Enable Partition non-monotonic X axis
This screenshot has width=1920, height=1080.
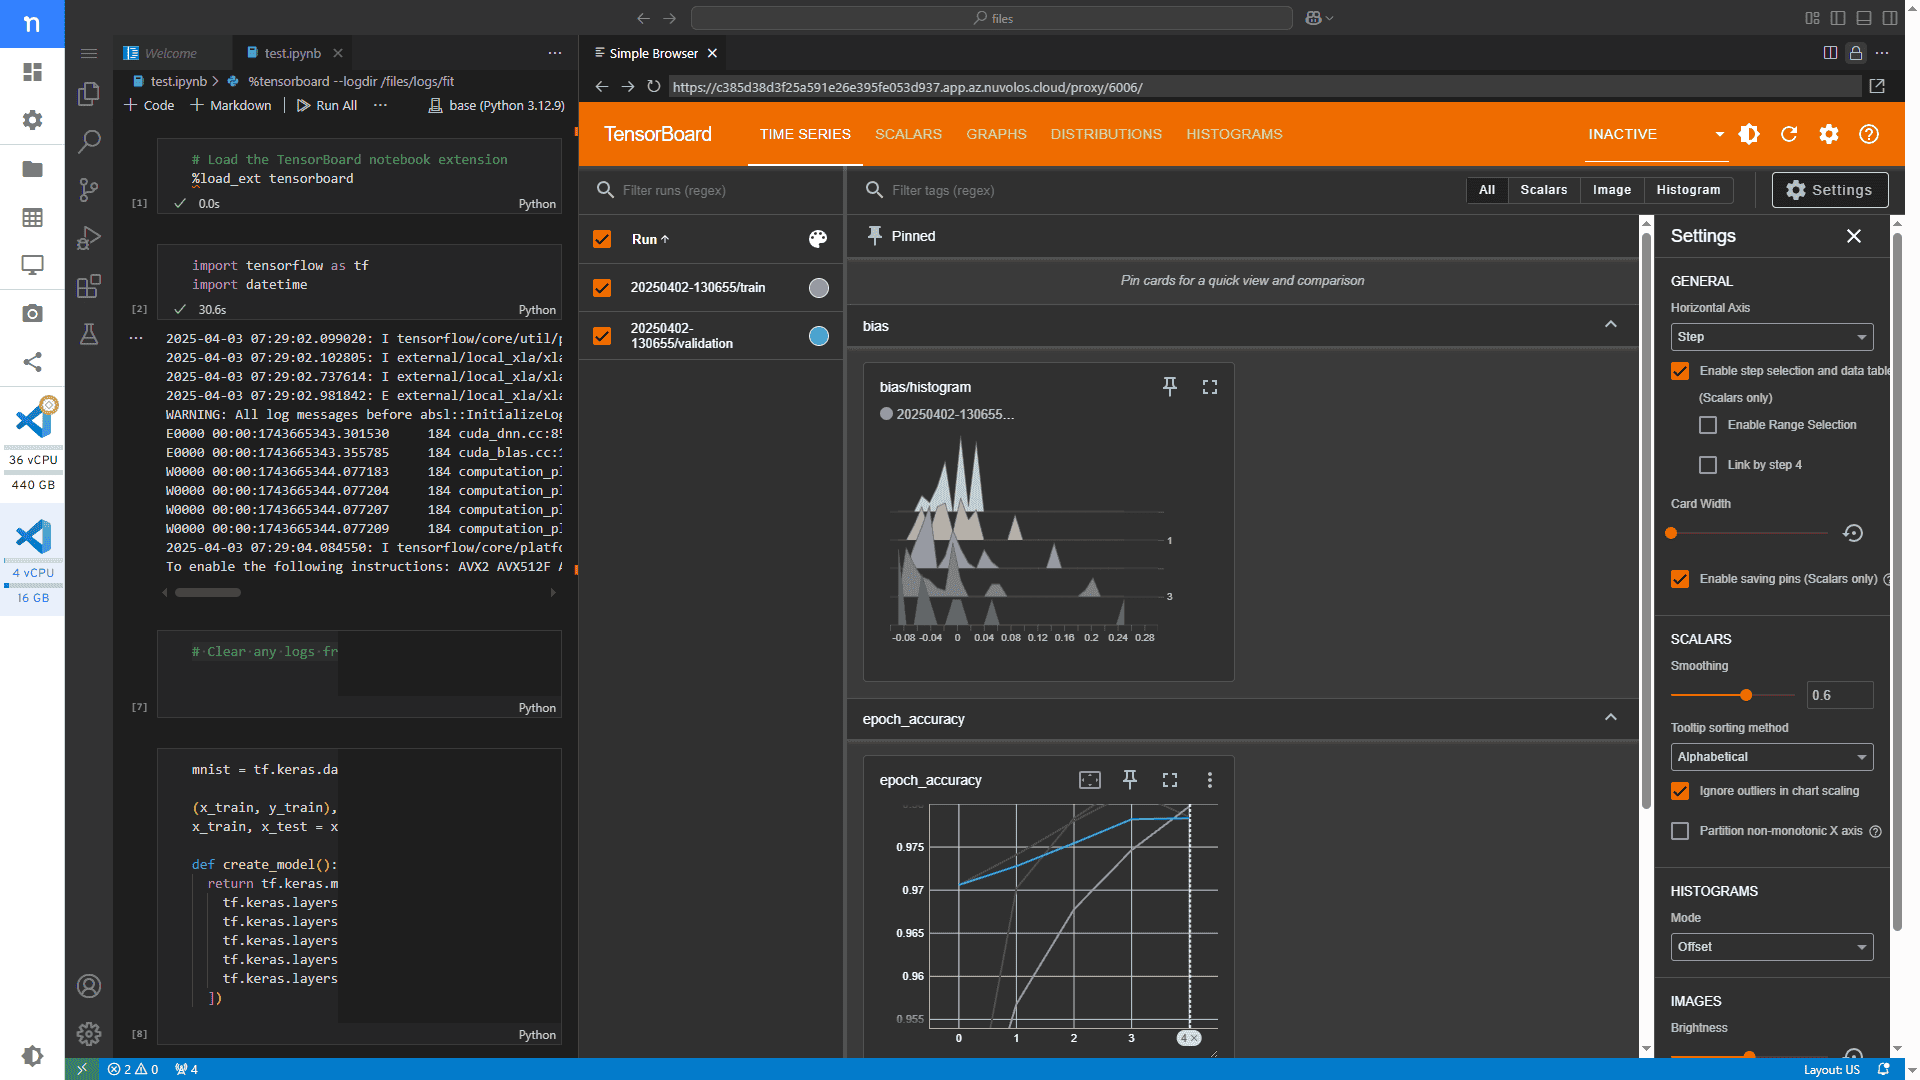click(x=1680, y=831)
